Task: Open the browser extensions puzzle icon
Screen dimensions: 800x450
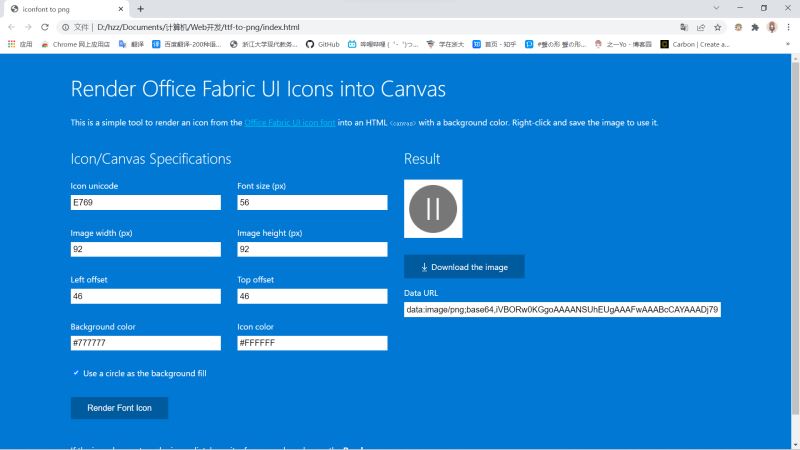Action: [x=755, y=27]
